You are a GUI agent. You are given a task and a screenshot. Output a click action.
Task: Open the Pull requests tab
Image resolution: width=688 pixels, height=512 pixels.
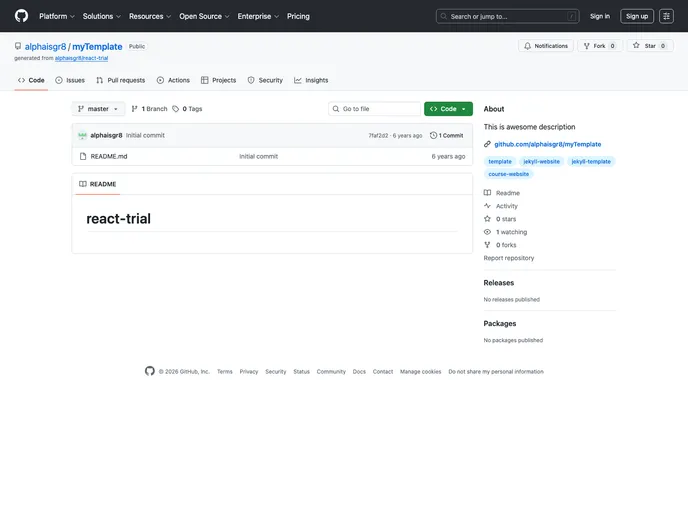click(120, 80)
